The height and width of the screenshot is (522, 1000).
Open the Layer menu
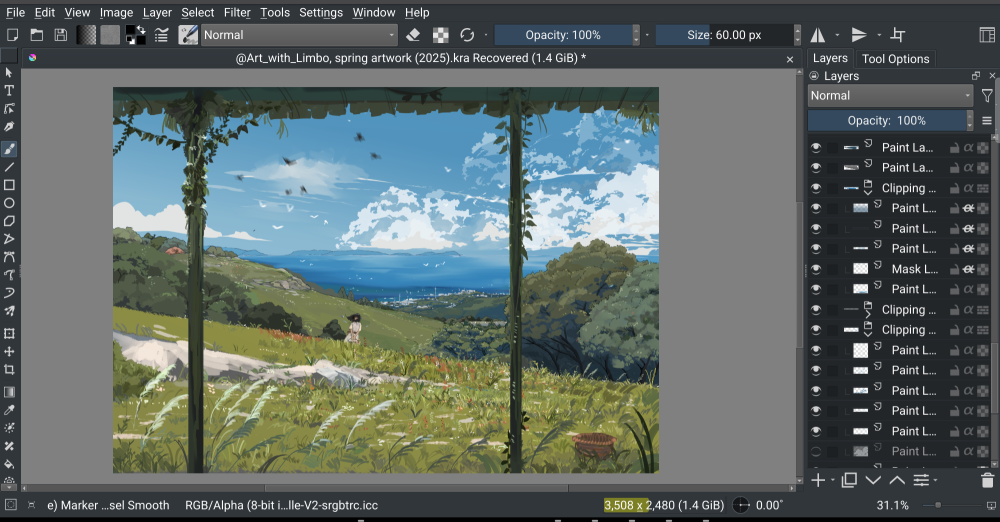(157, 12)
